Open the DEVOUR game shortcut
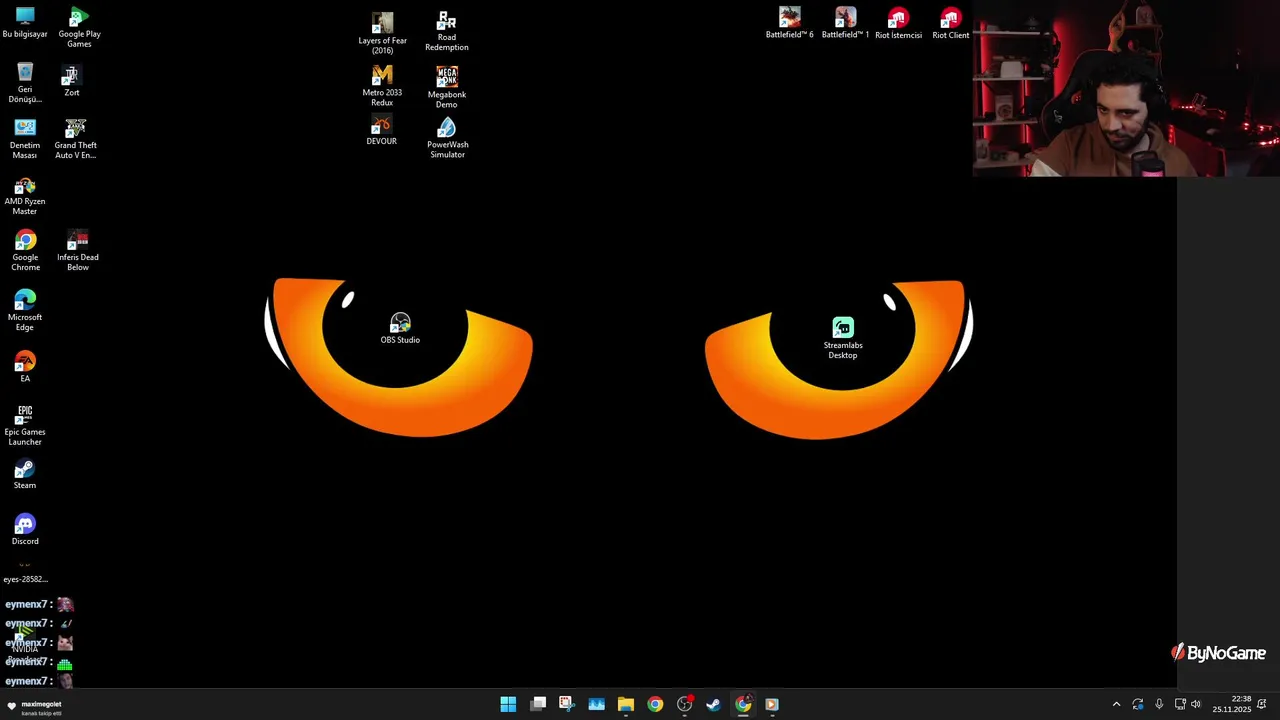 381,130
